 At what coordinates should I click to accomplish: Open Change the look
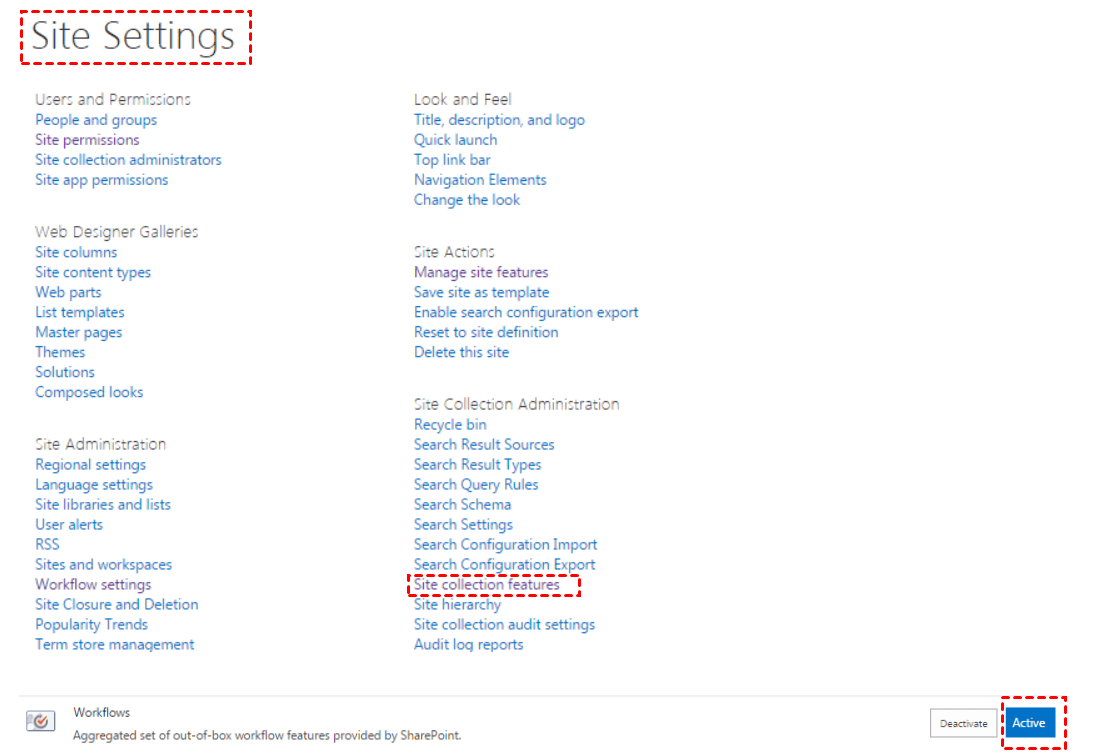(467, 200)
